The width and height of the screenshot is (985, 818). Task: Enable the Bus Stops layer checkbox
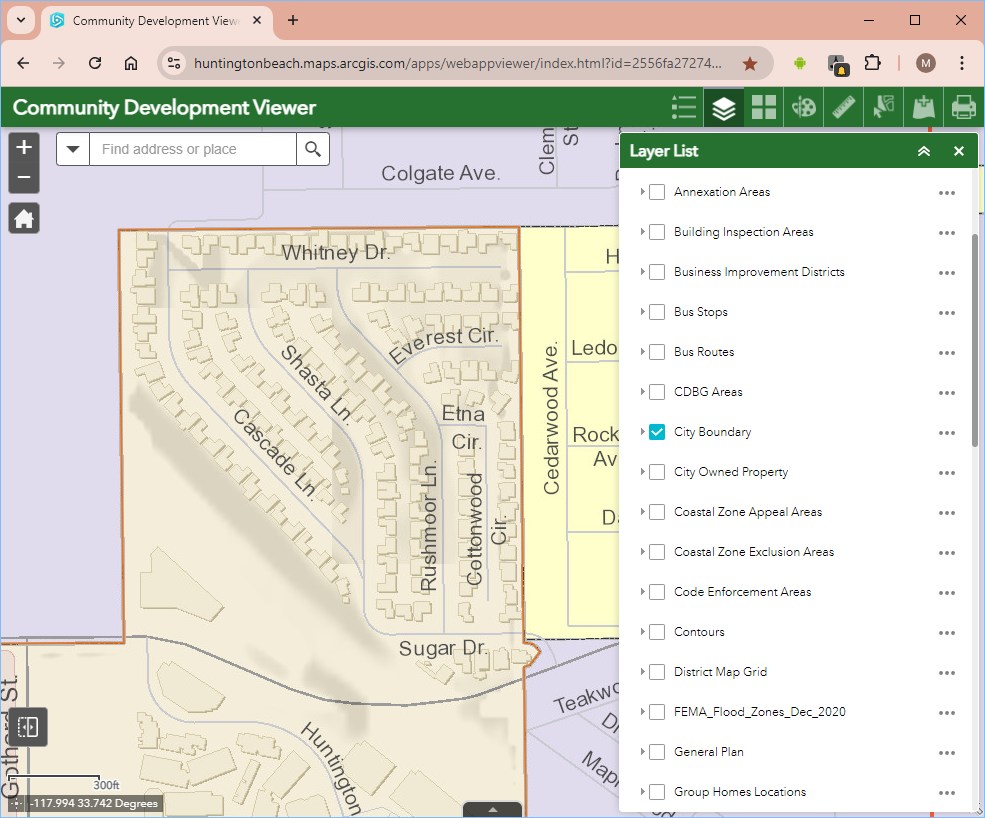(x=657, y=312)
